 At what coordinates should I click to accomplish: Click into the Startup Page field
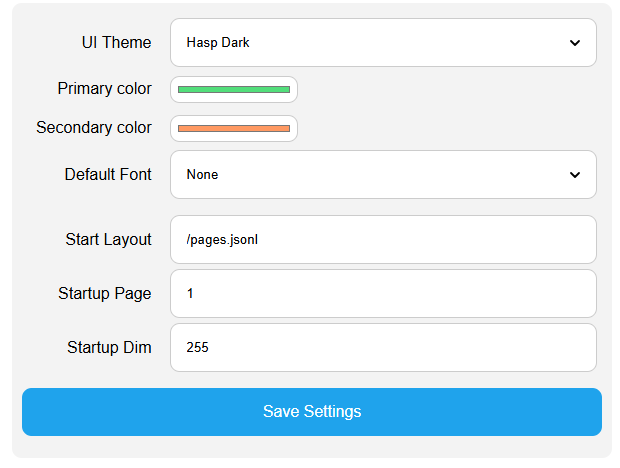coord(382,294)
